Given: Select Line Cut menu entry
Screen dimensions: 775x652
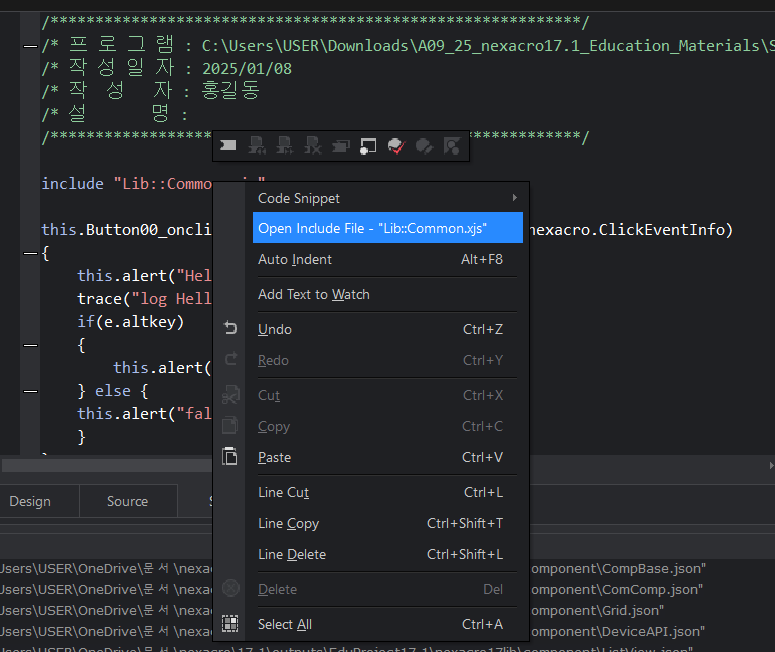Looking at the screenshot, I should (388, 492).
